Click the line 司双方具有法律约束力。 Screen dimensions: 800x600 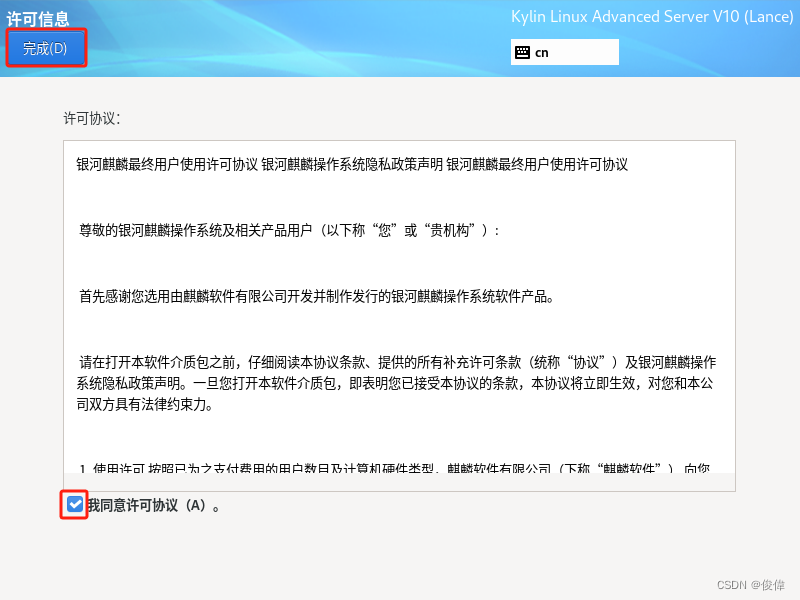(x=145, y=405)
